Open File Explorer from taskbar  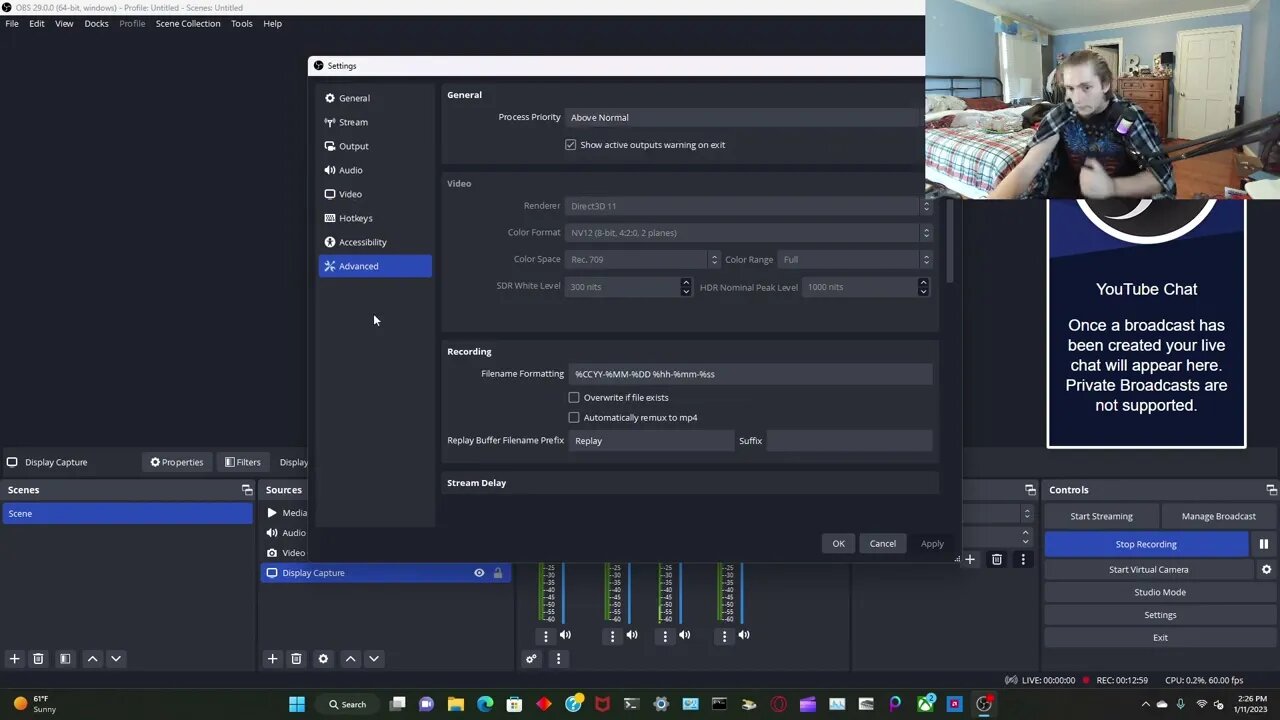[455, 704]
